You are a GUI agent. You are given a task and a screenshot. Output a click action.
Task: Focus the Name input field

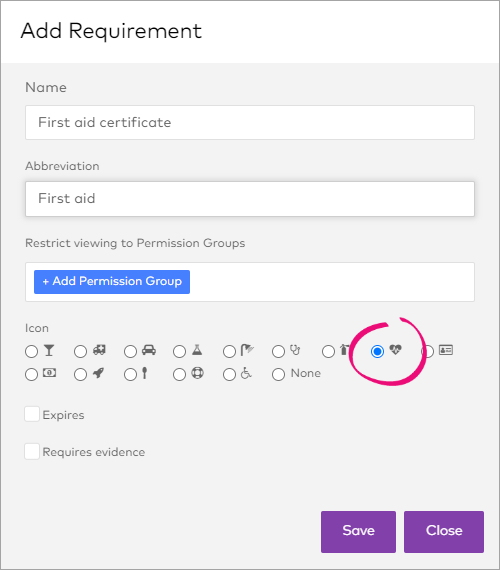tap(250, 123)
